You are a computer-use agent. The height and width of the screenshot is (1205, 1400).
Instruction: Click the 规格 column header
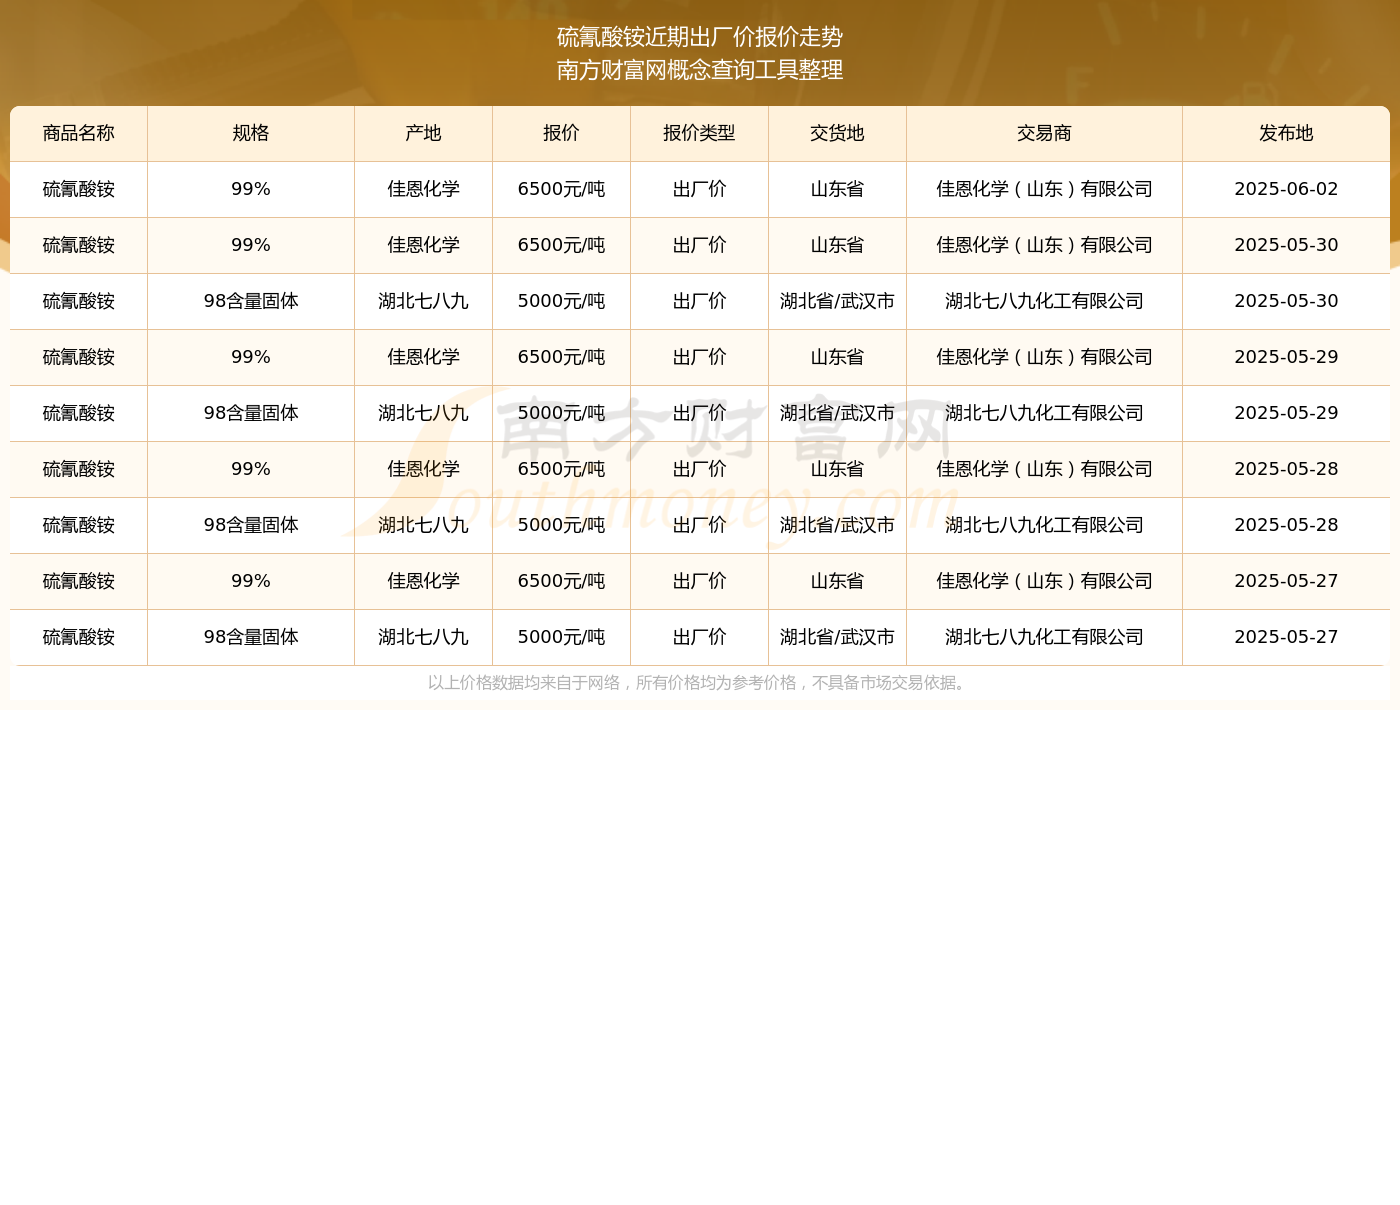coord(251,133)
